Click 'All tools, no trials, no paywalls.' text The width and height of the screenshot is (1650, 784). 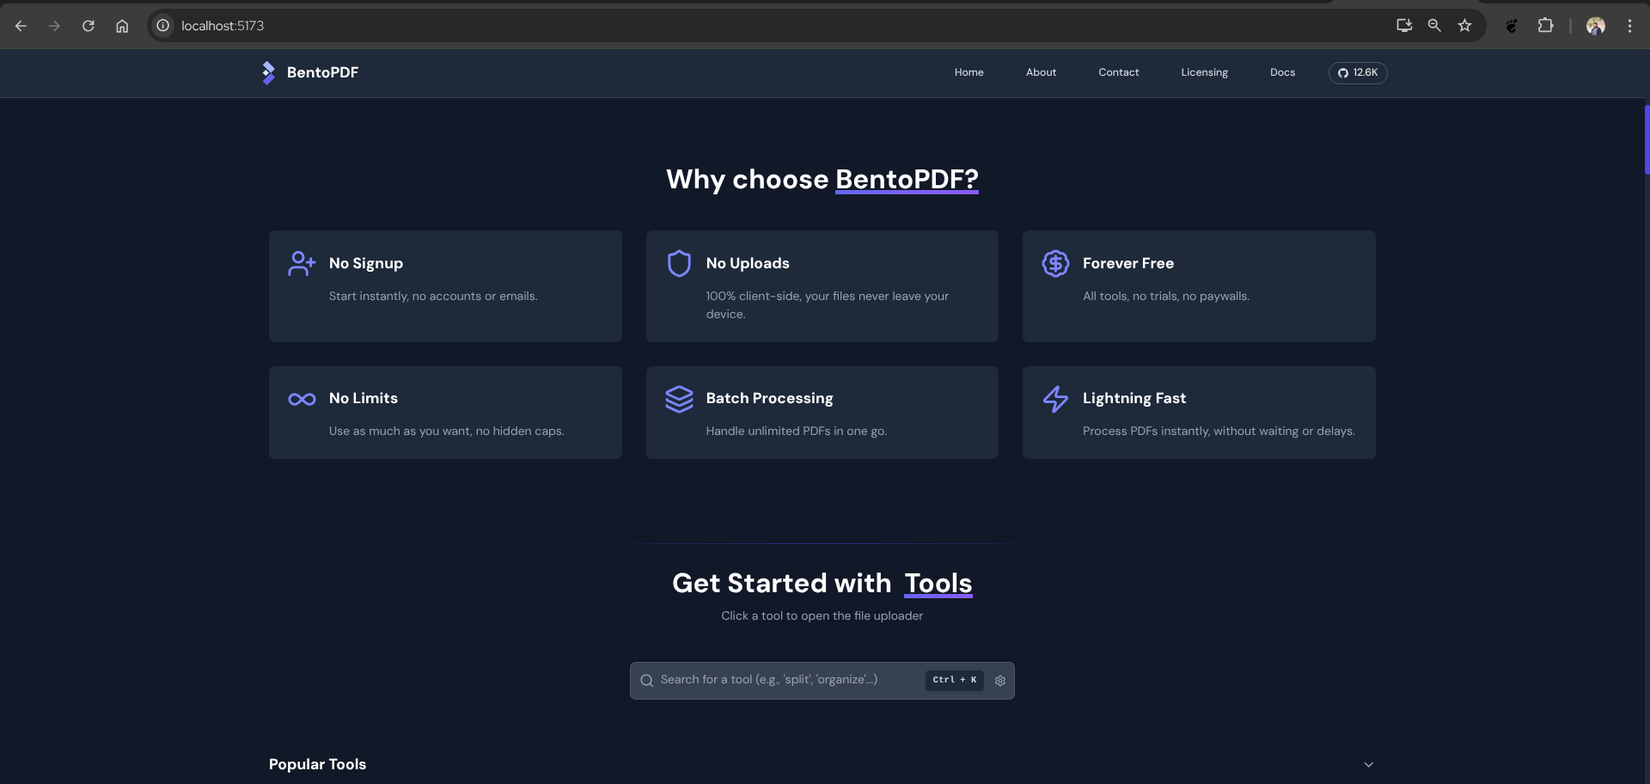pyautogui.click(x=1166, y=296)
